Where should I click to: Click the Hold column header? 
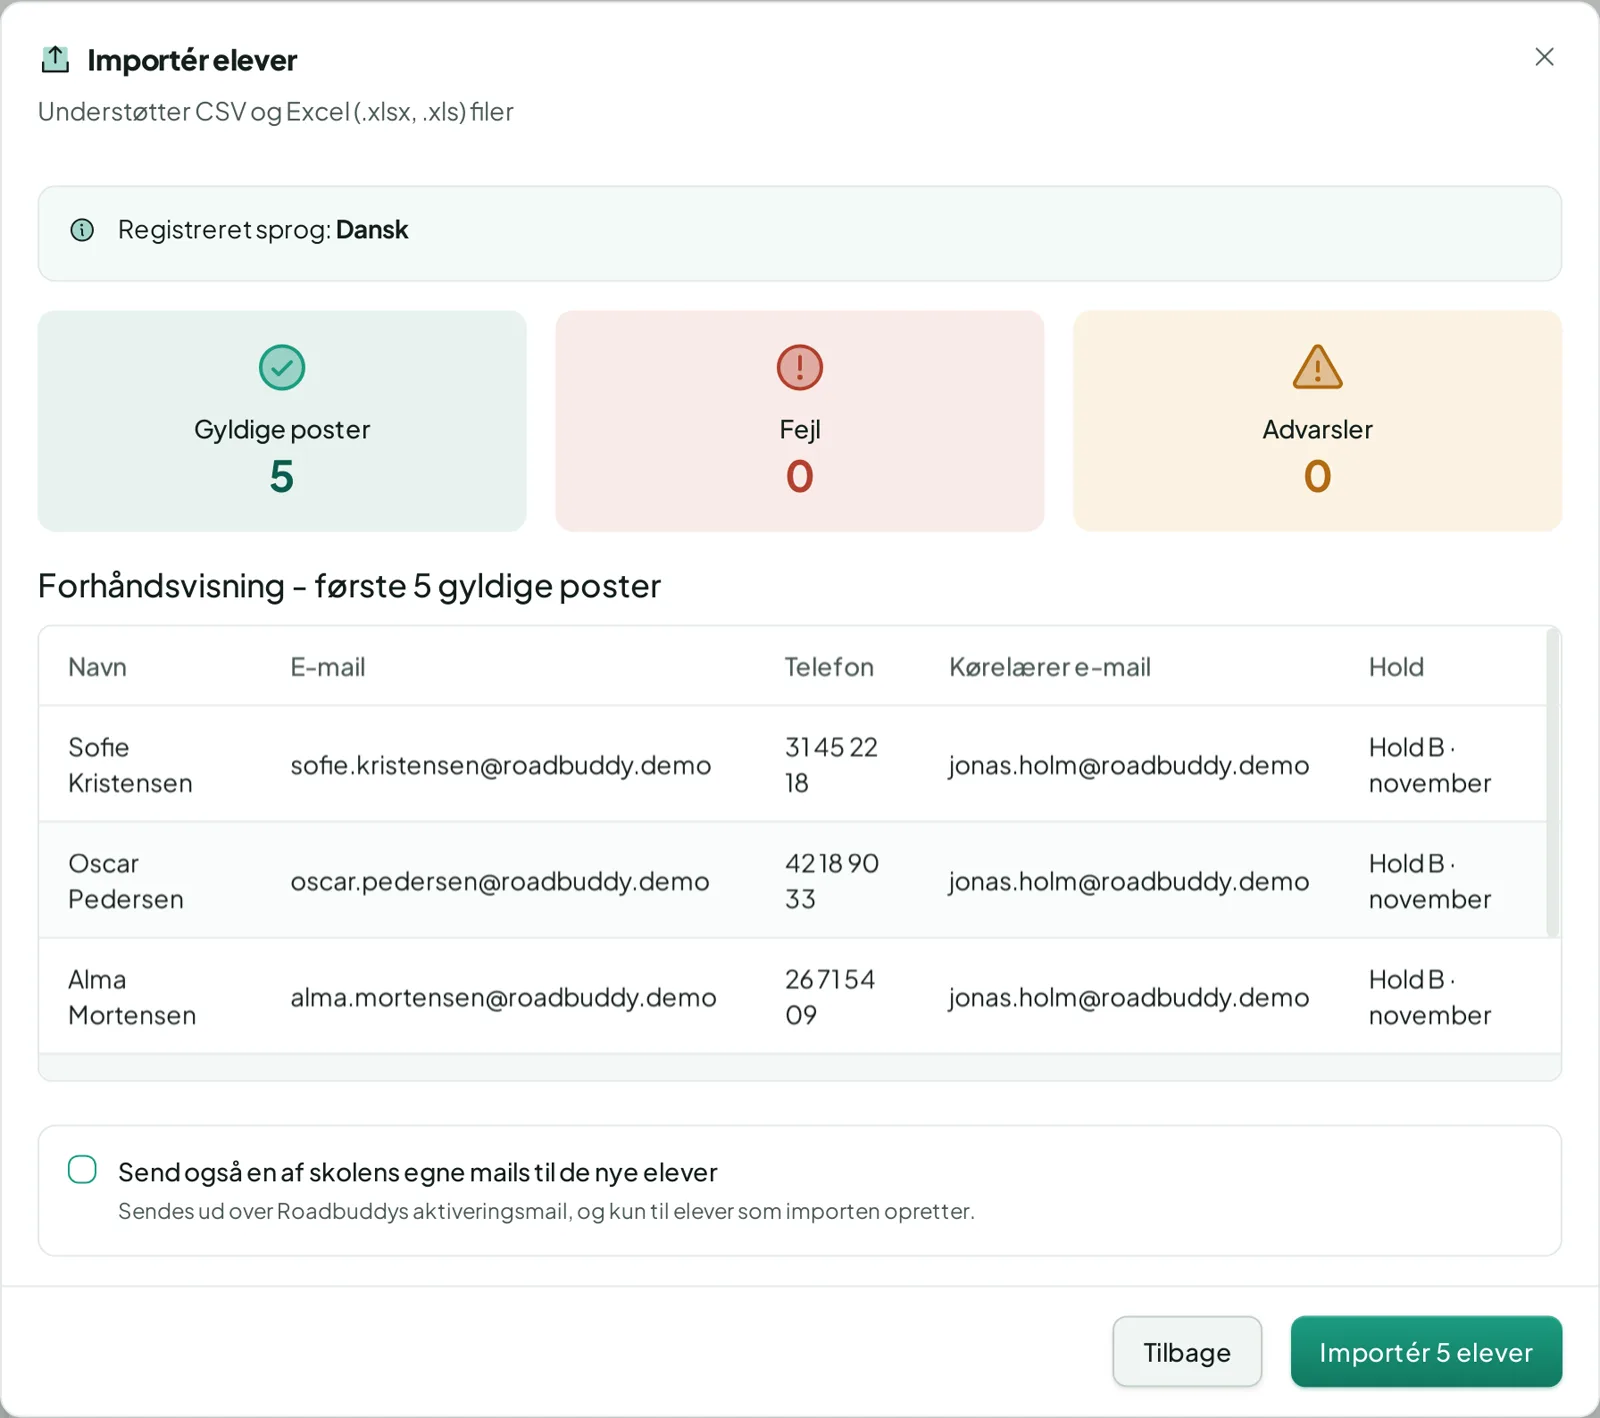pyautogui.click(x=1396, y=667)
